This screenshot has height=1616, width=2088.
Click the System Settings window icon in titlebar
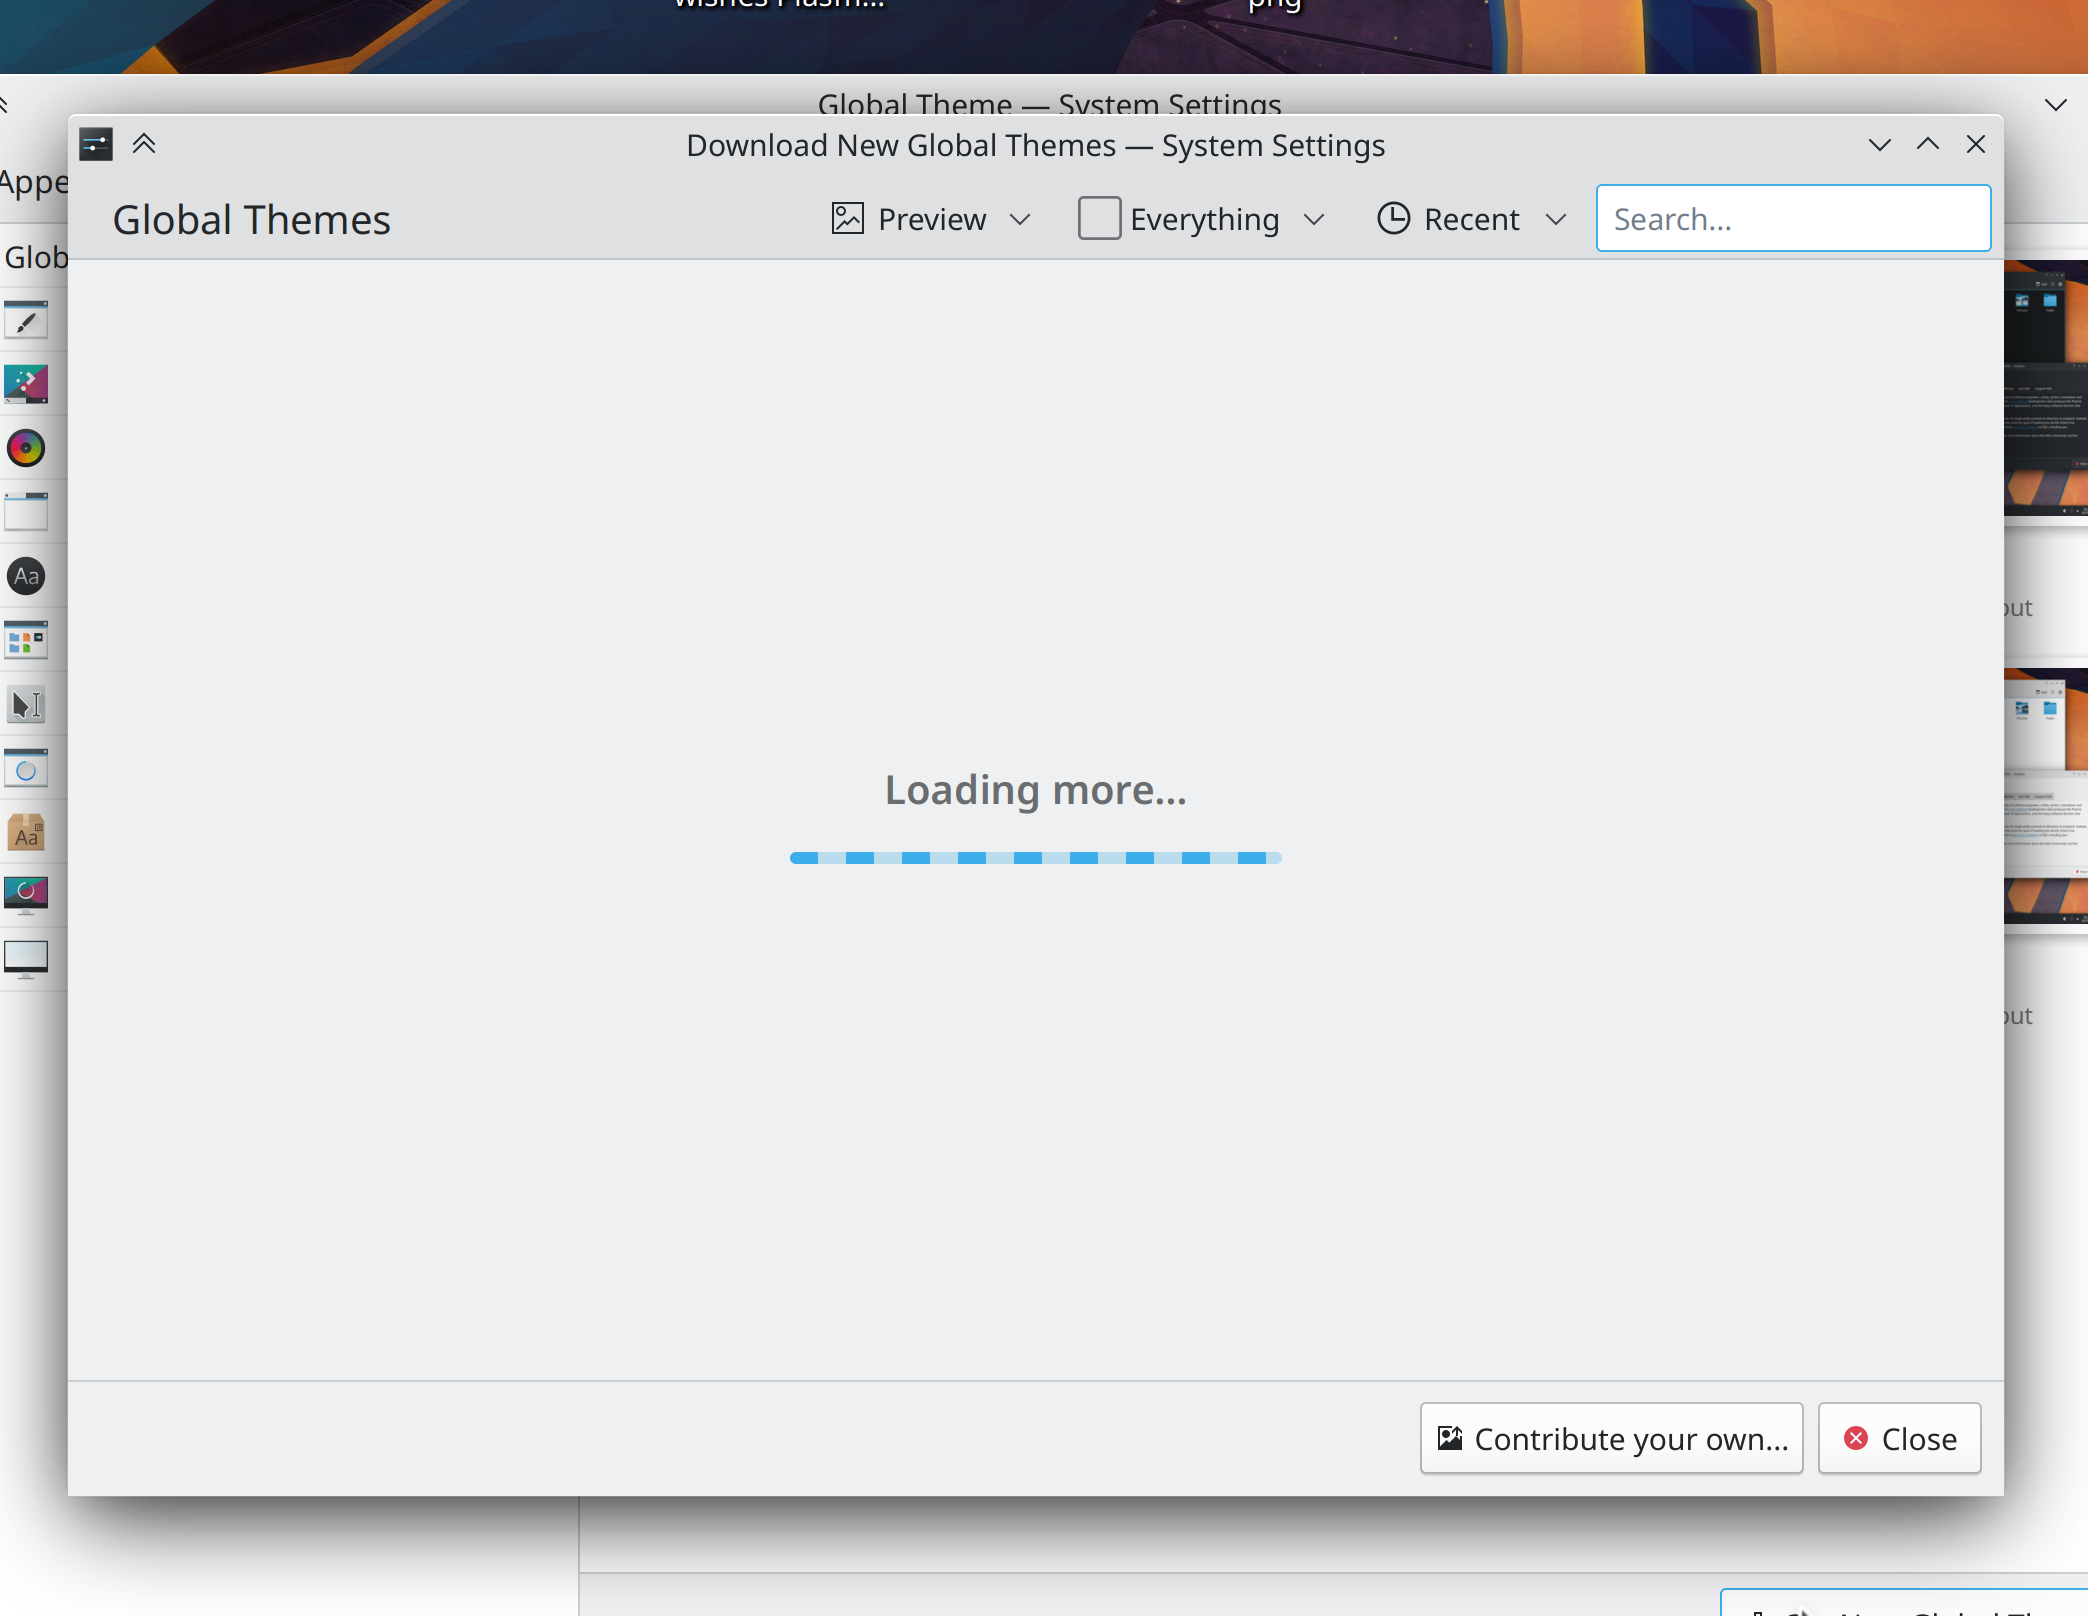pos(96,145)
